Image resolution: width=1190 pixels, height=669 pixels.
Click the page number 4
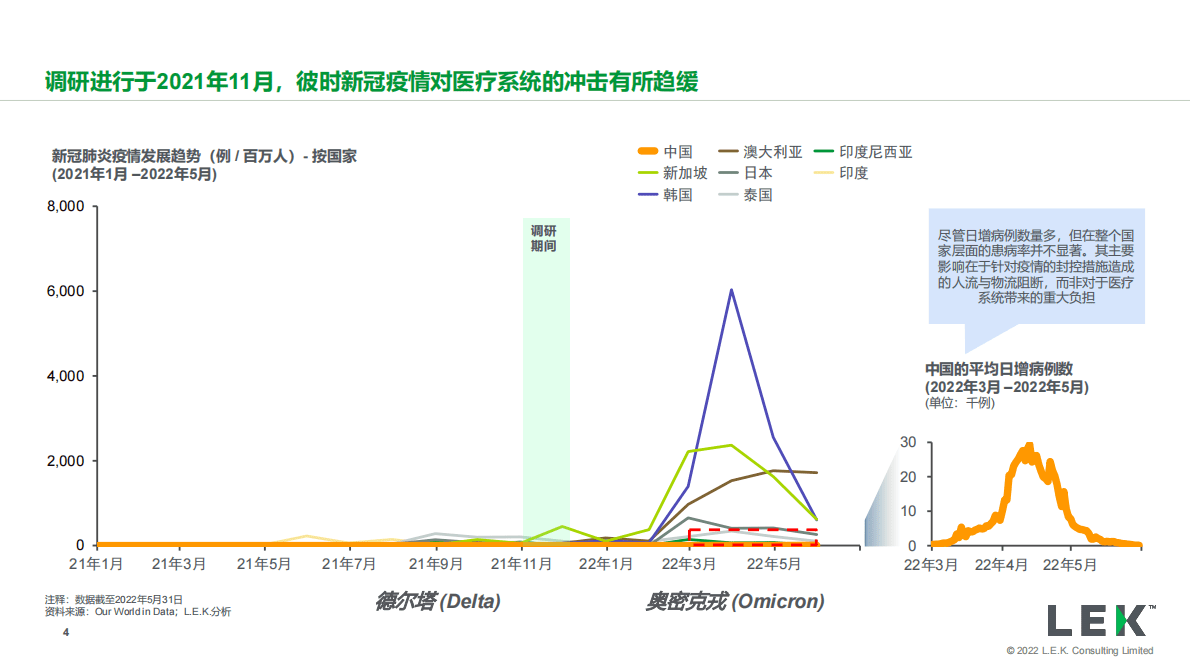[x=64, y=631]
